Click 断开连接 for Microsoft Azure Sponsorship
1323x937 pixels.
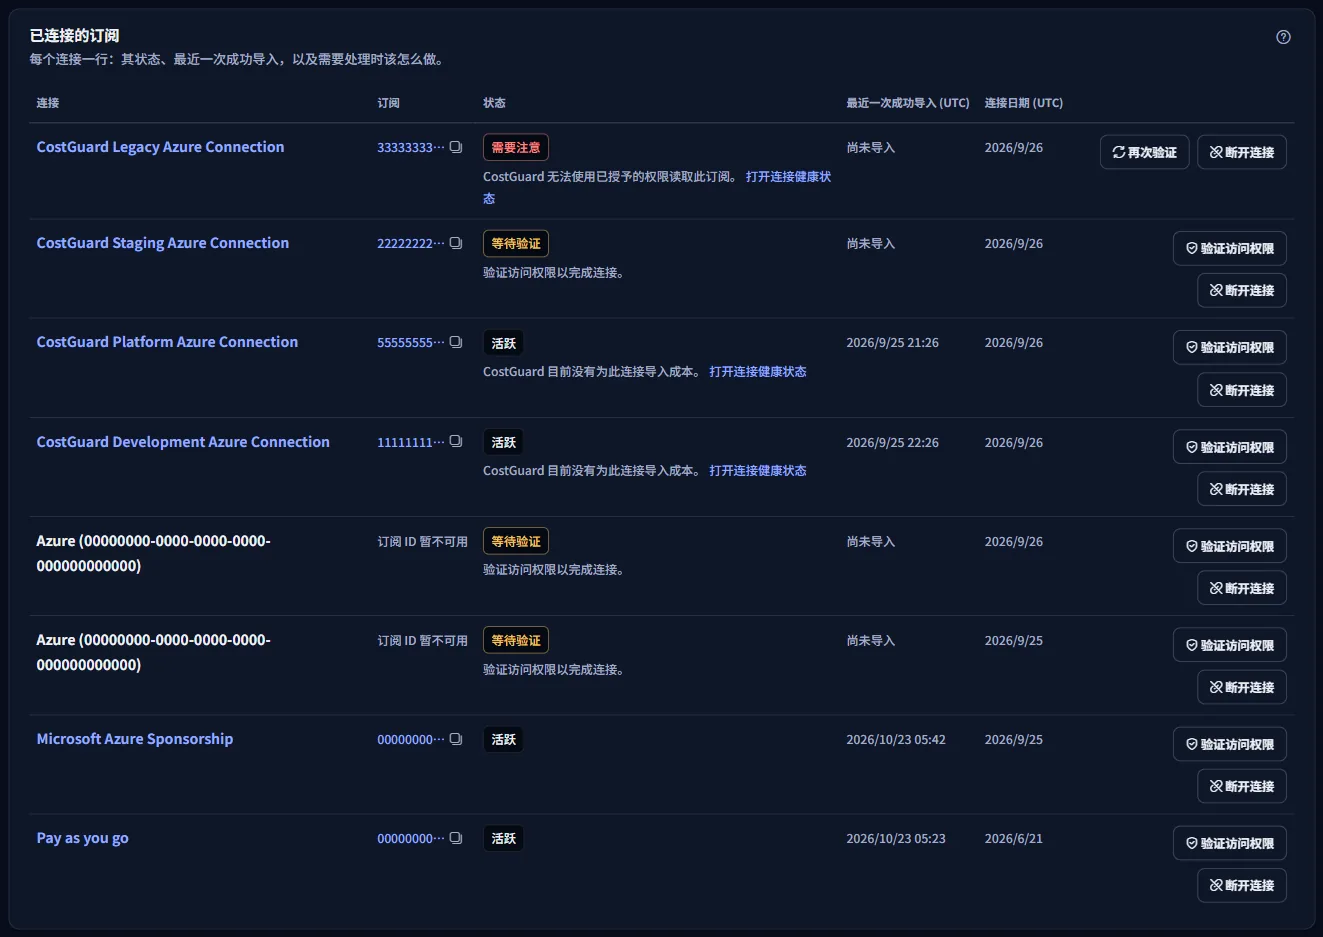point(1241,786)
